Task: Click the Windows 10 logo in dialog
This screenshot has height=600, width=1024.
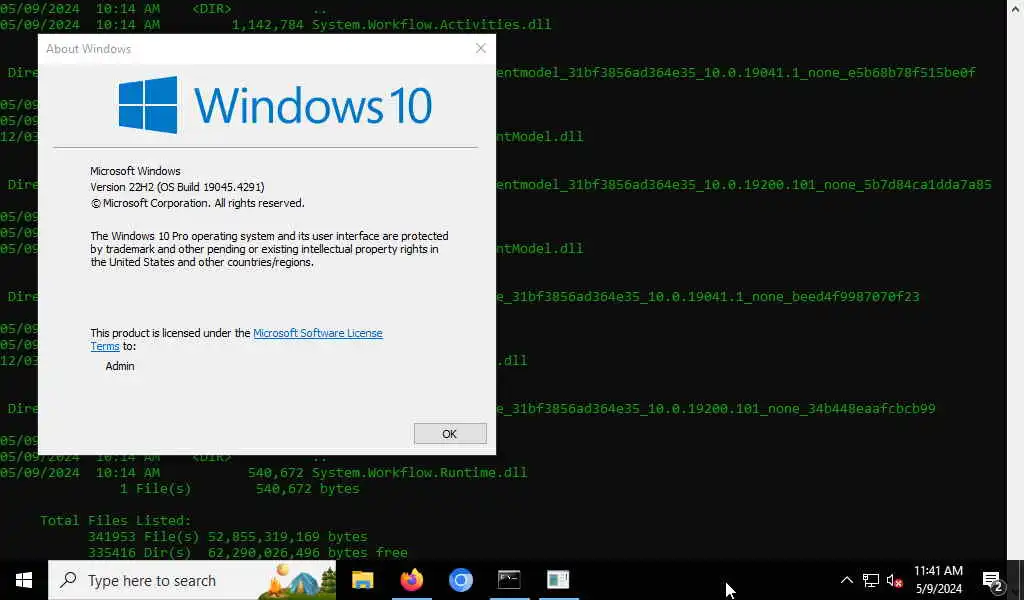Action: click(275, 105)
